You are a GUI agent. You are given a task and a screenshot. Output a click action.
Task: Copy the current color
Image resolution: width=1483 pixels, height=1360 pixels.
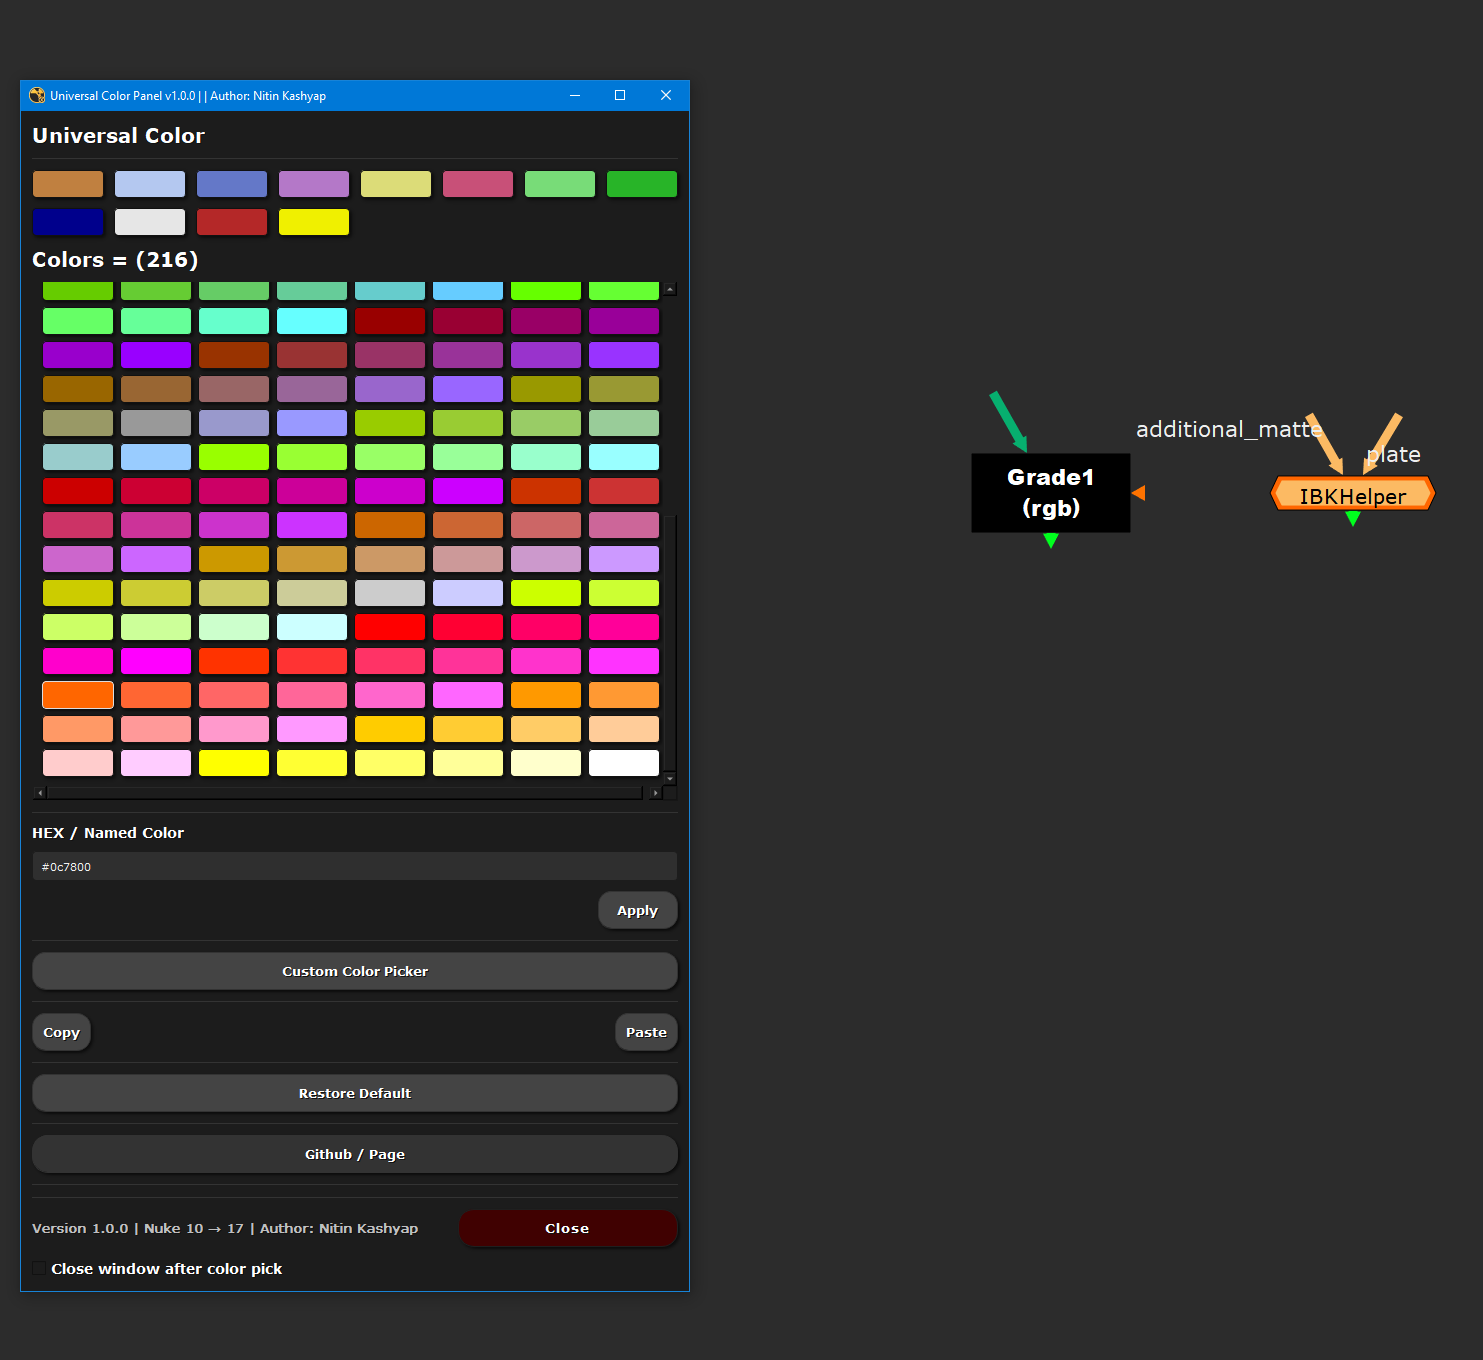pyautogui.click(x=61, y=1032)
